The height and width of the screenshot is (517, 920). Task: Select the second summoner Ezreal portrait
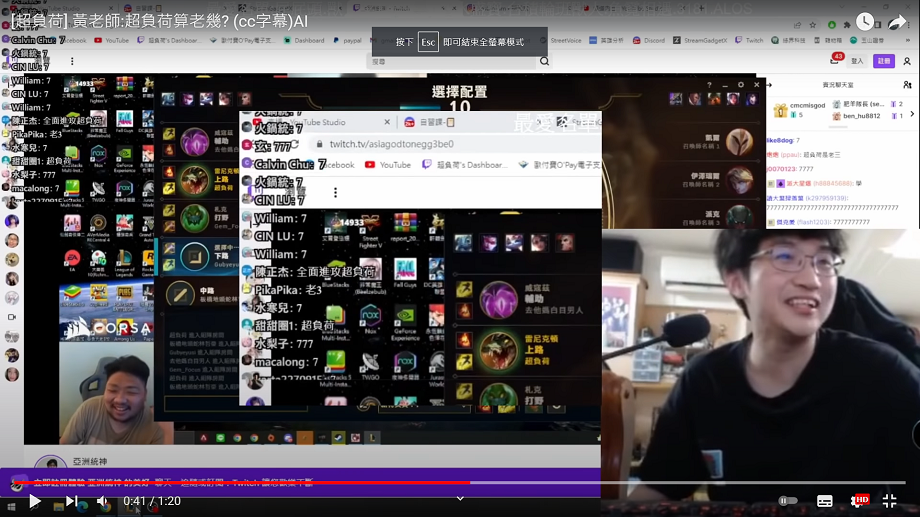pyautogui.click(x=739, y=180)
